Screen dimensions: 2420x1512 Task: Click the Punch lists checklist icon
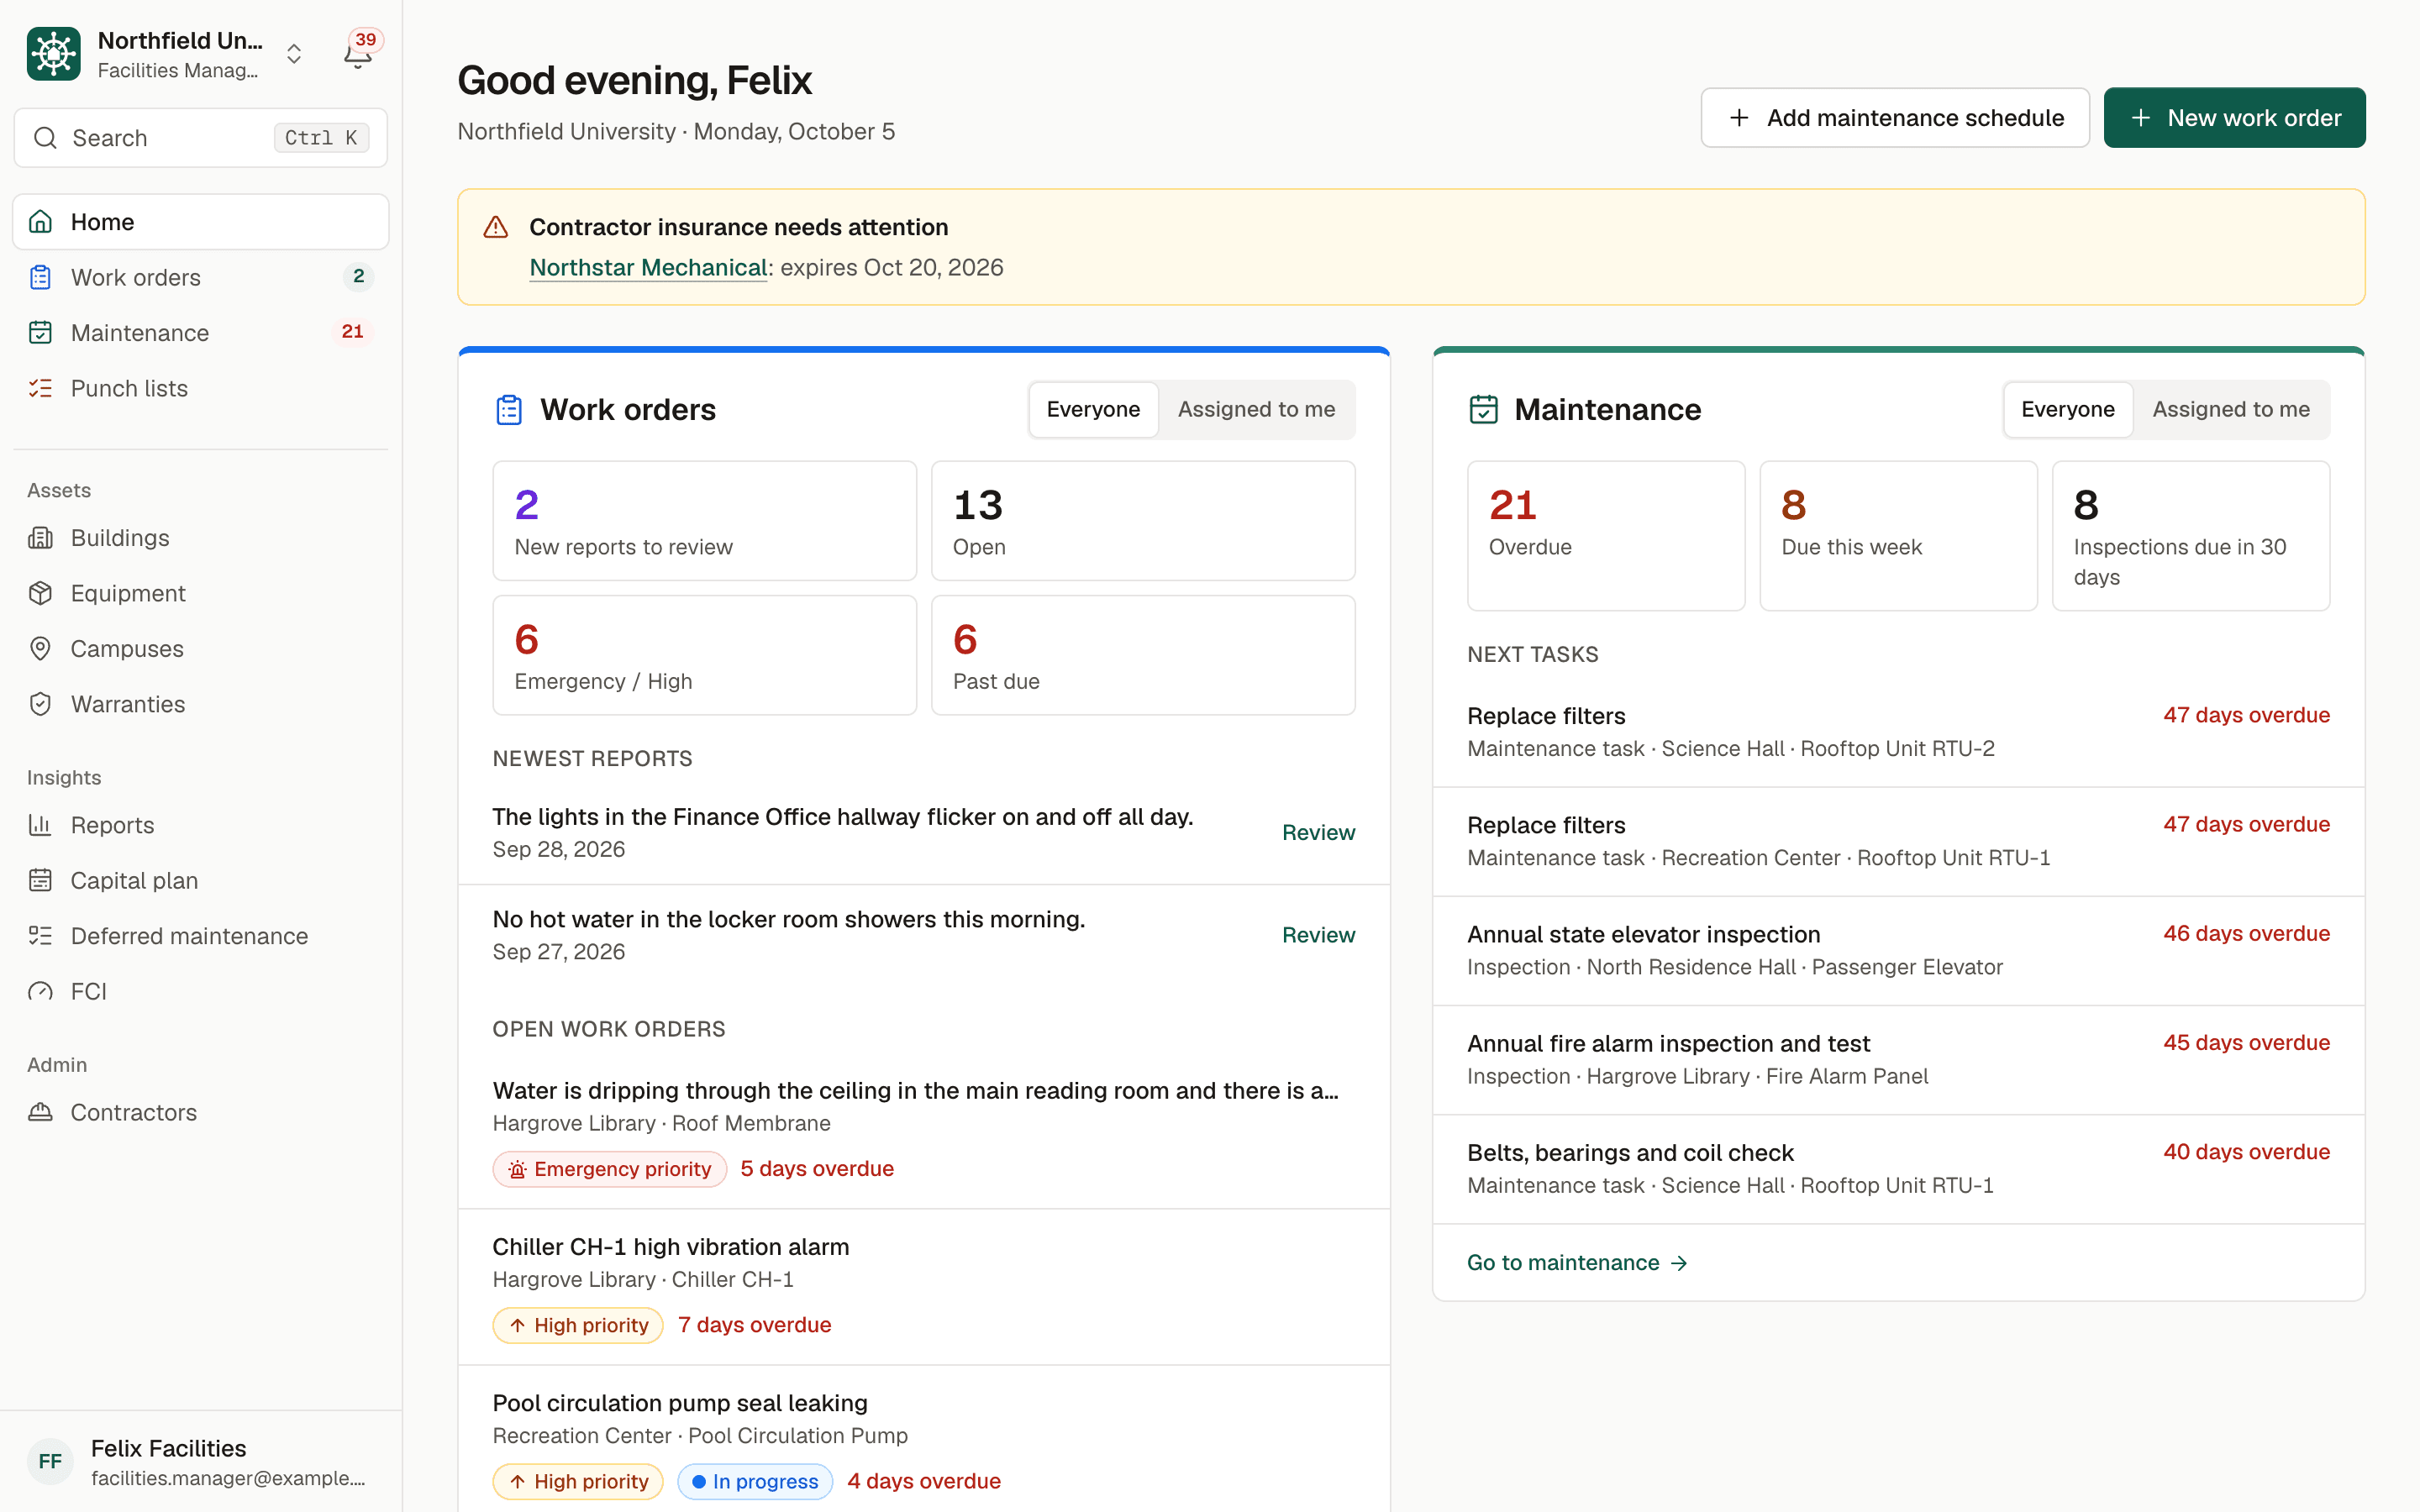pyautogui.click(x=40, y=388)
